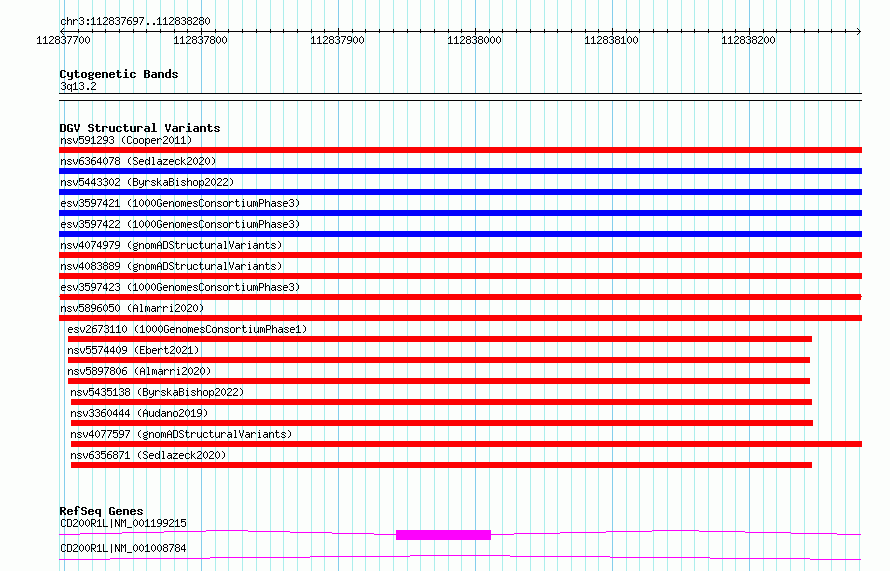Open nsv4074979 (gnomADStructuralVariants) label
Screen dimensions: 890x571
(171, 245)
